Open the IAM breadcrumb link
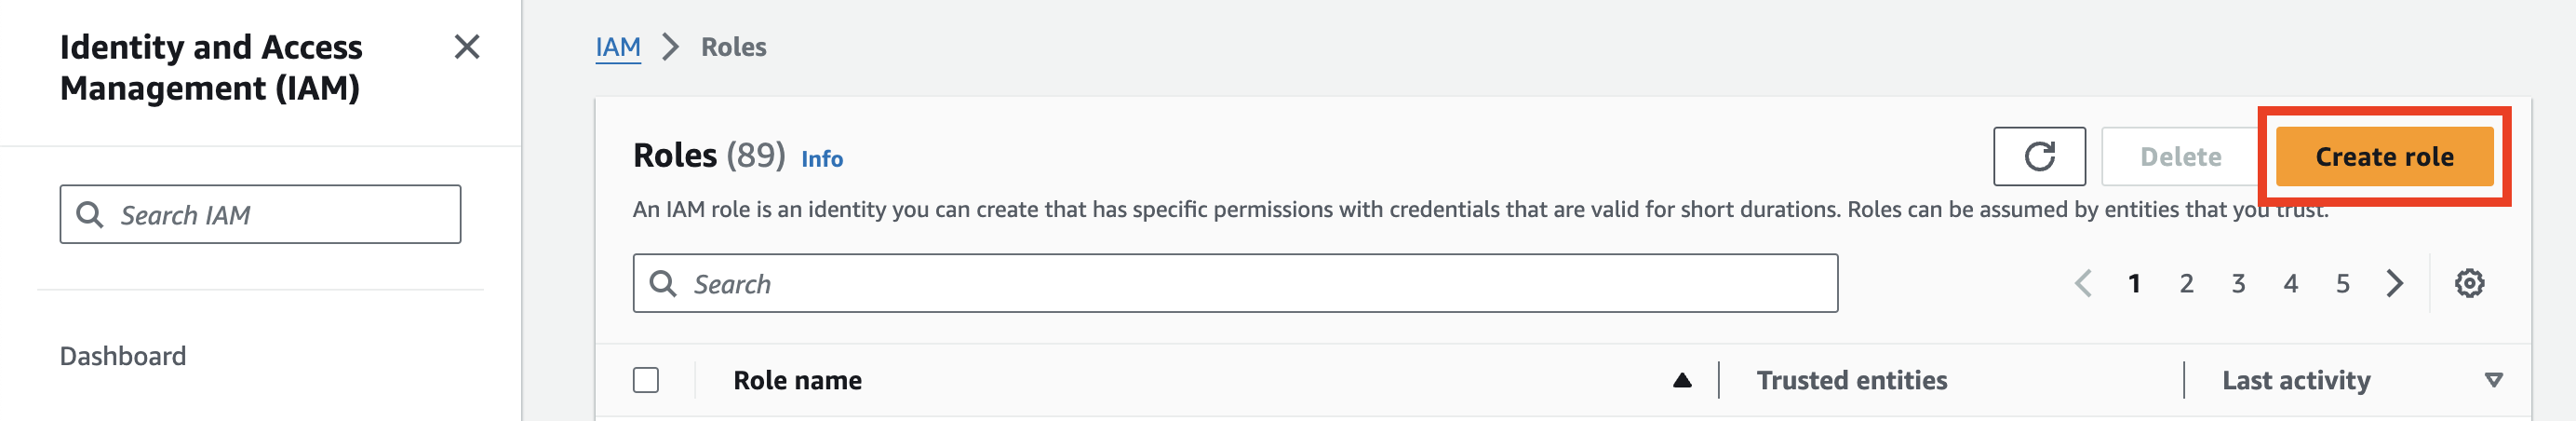This screenshot has height=421, width=2576. tap(618, 47)
